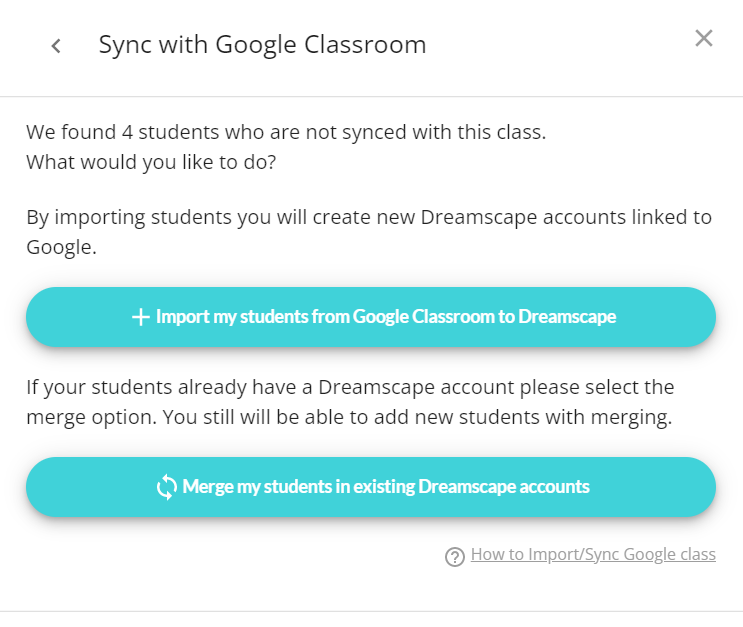Viewport: 743px width, 627px height.
Task: Click the Sync with Google Classroom title
Action: click(x=263, y=45)
